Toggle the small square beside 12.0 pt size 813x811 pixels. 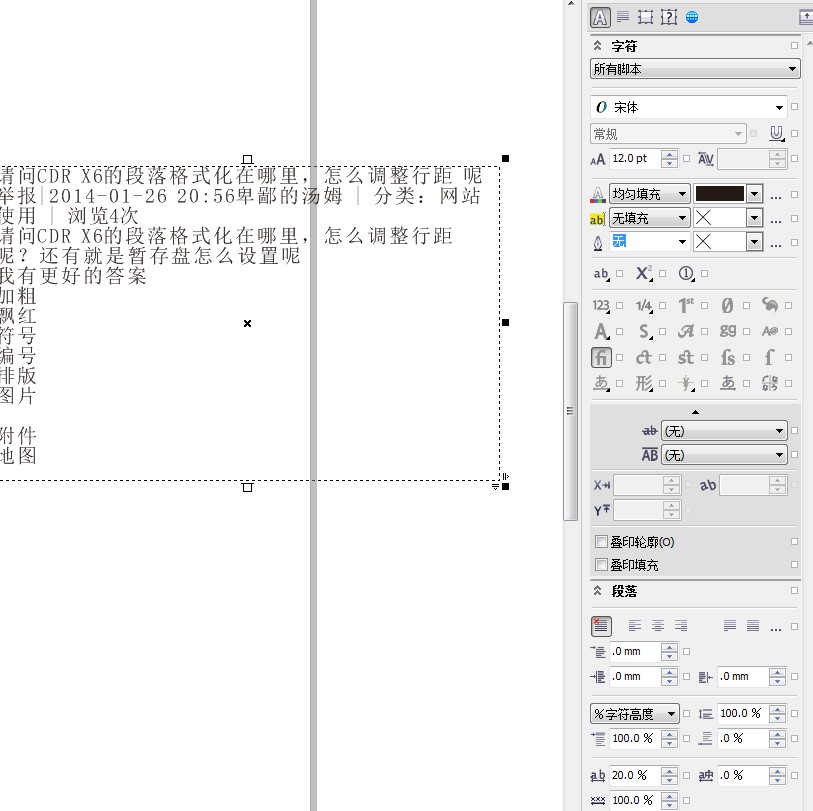coord(686,158)
